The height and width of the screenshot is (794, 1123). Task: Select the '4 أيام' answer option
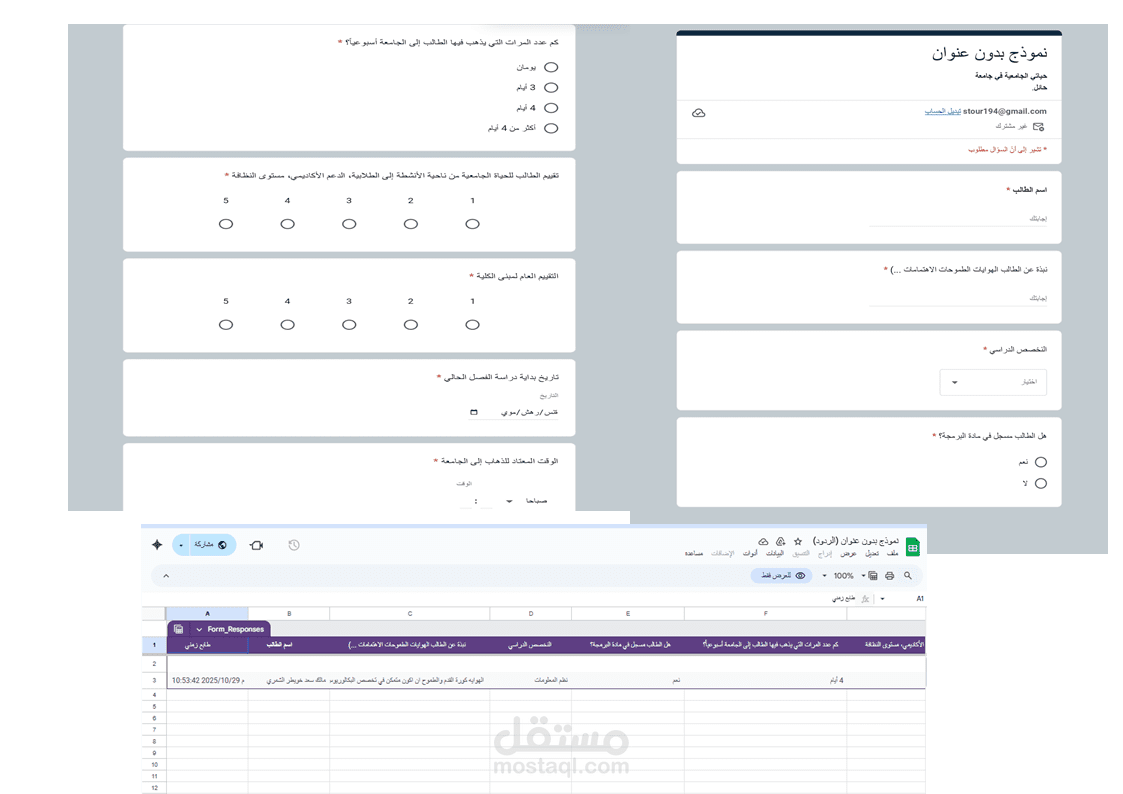pos(551,107)
